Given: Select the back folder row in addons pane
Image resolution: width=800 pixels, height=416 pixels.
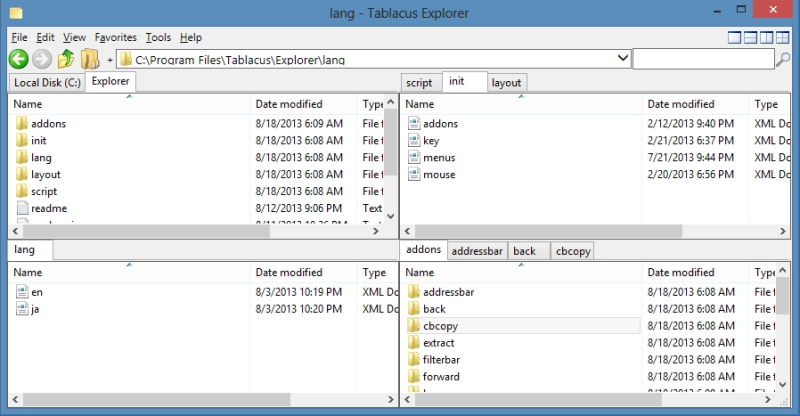Looking at the screenshot, I should 523,308.
